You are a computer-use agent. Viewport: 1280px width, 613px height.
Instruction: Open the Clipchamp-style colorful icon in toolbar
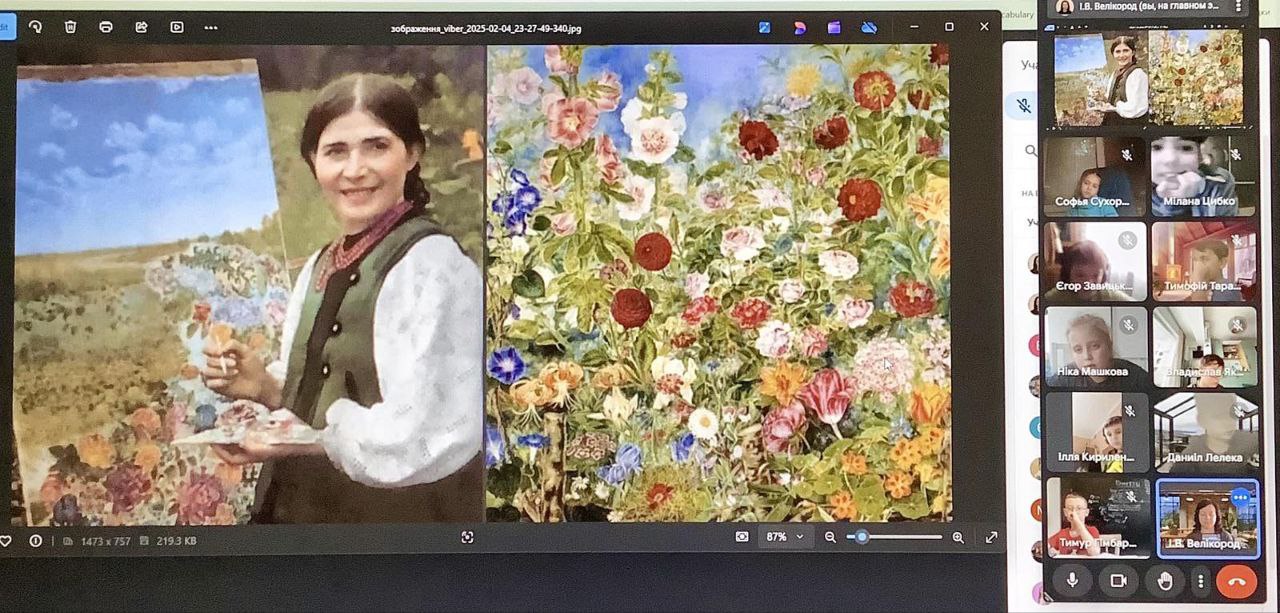coord(800,28)
